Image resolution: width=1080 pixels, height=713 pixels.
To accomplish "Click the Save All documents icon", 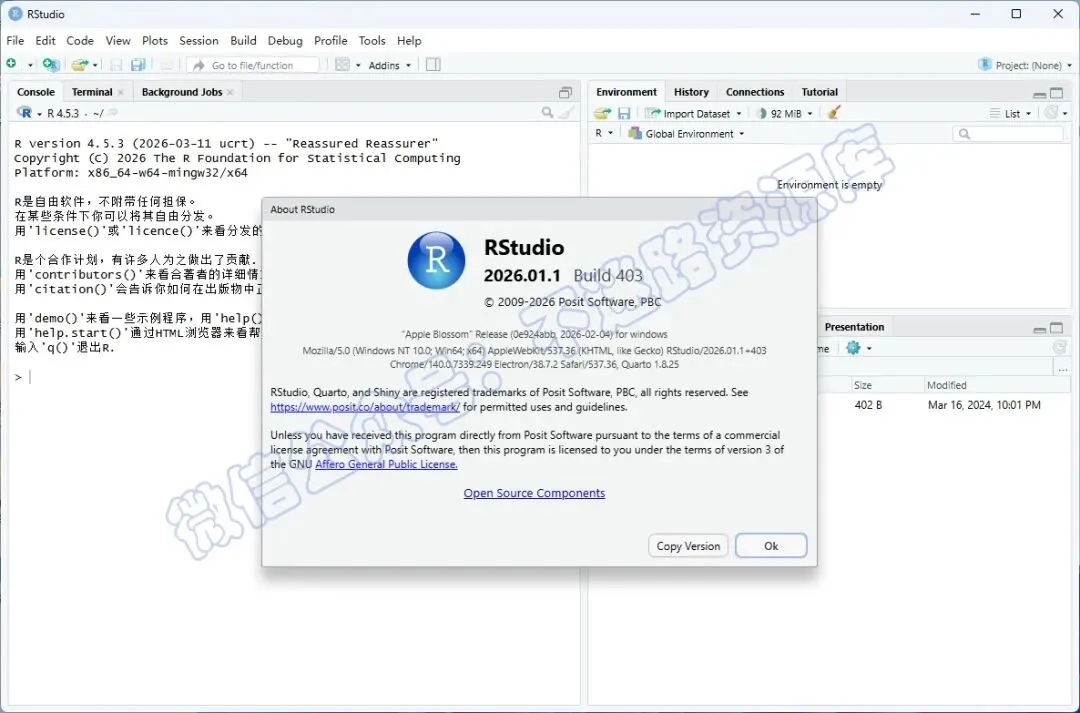I will coord(138,65).
